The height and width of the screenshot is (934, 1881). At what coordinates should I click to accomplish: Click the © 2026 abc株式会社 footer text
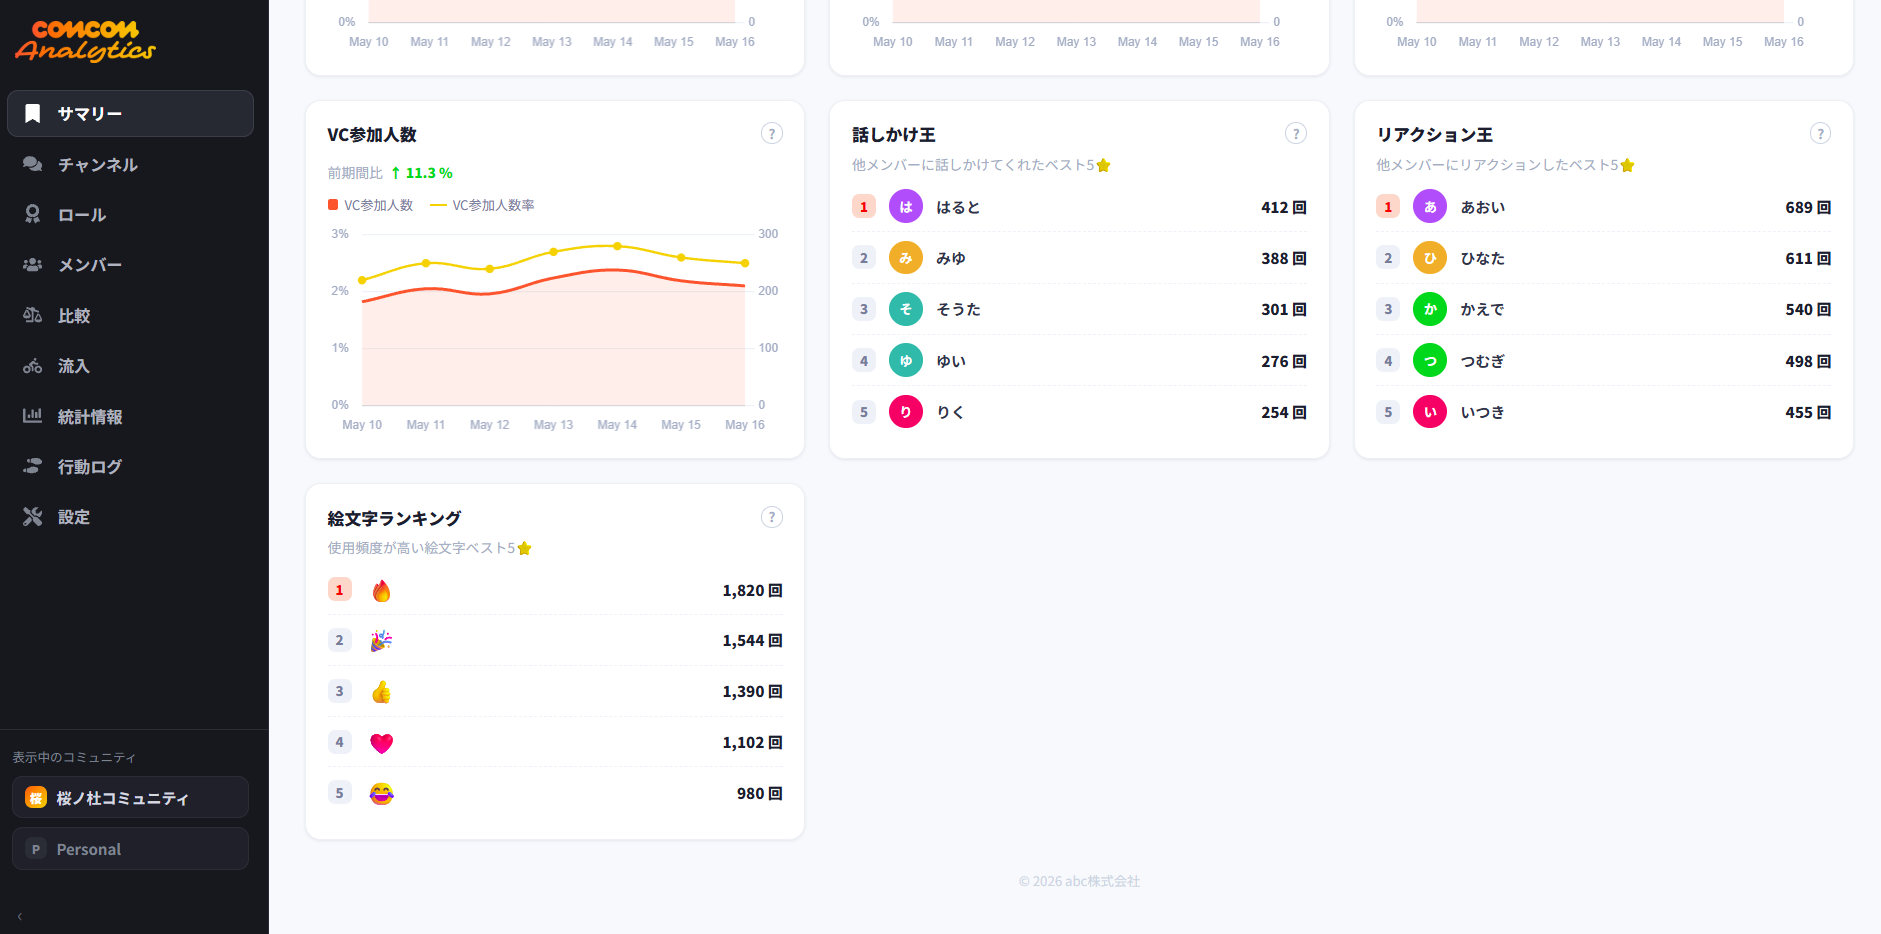coord(1079,881)
